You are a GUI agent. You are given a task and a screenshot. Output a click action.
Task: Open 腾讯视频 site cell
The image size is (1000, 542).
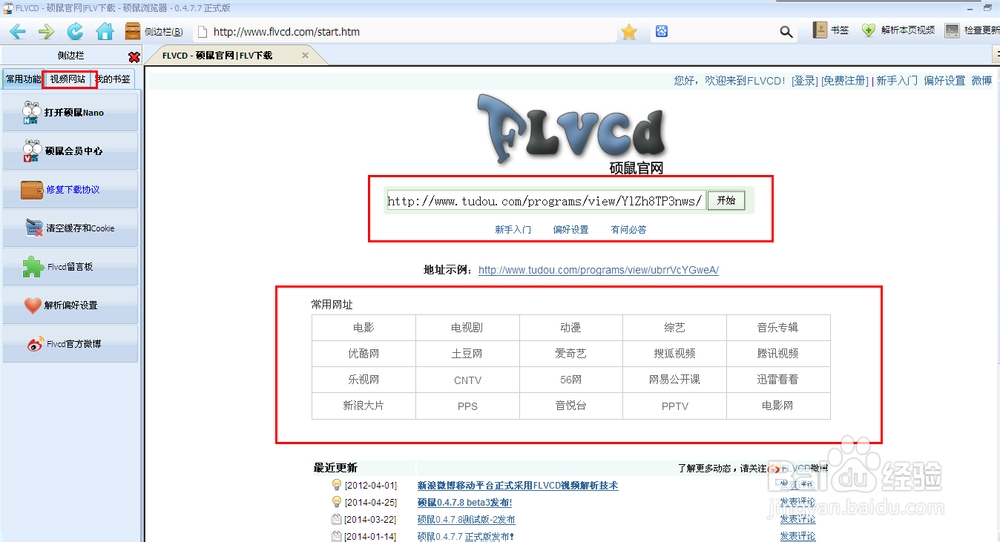(x=777, y=353)
